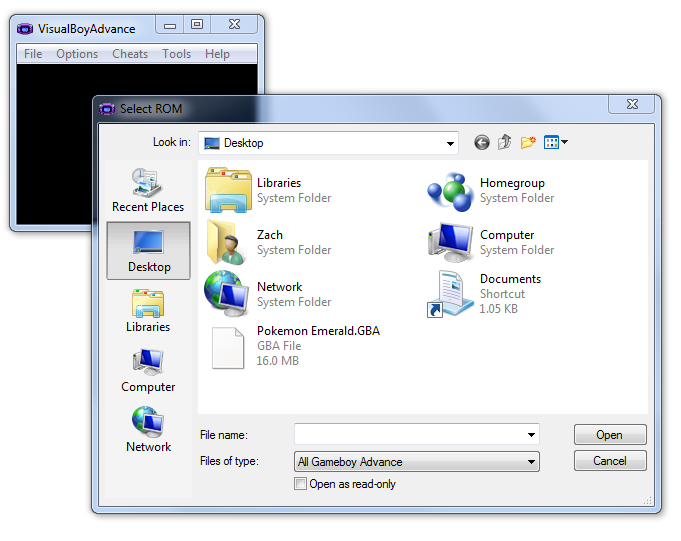The image size is (681, 541).
Task: Select Computer system folder icon in file list
Action: point(450,242)
